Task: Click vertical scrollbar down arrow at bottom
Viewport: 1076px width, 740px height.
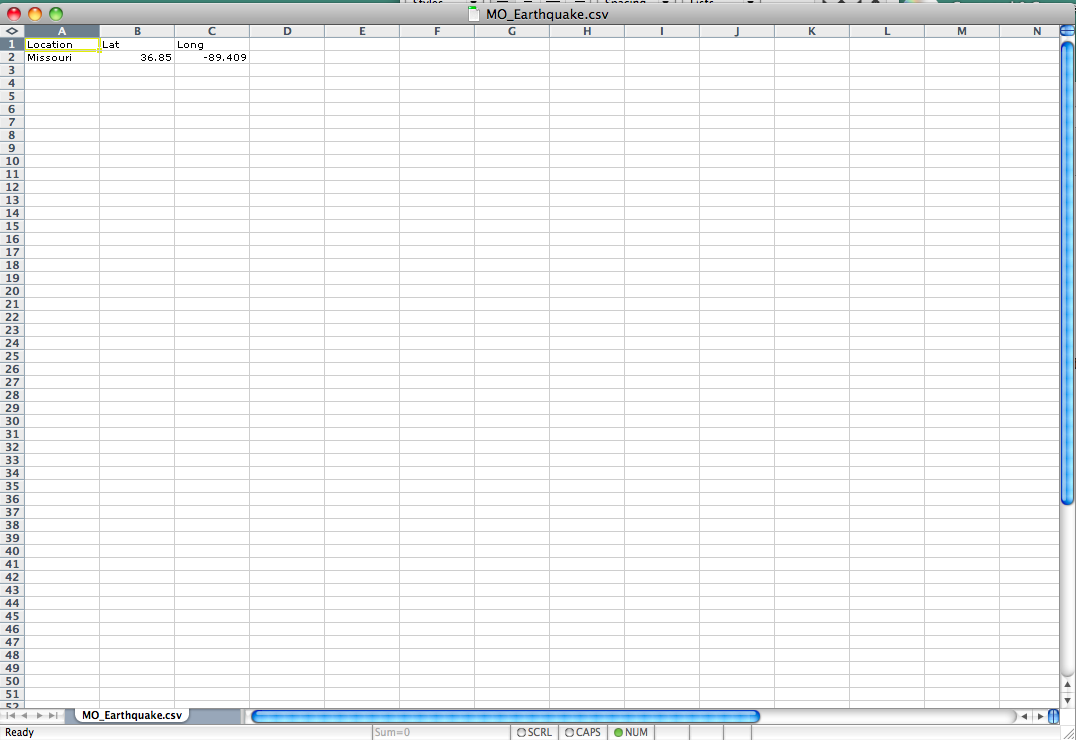Action: pos(1067,700)
